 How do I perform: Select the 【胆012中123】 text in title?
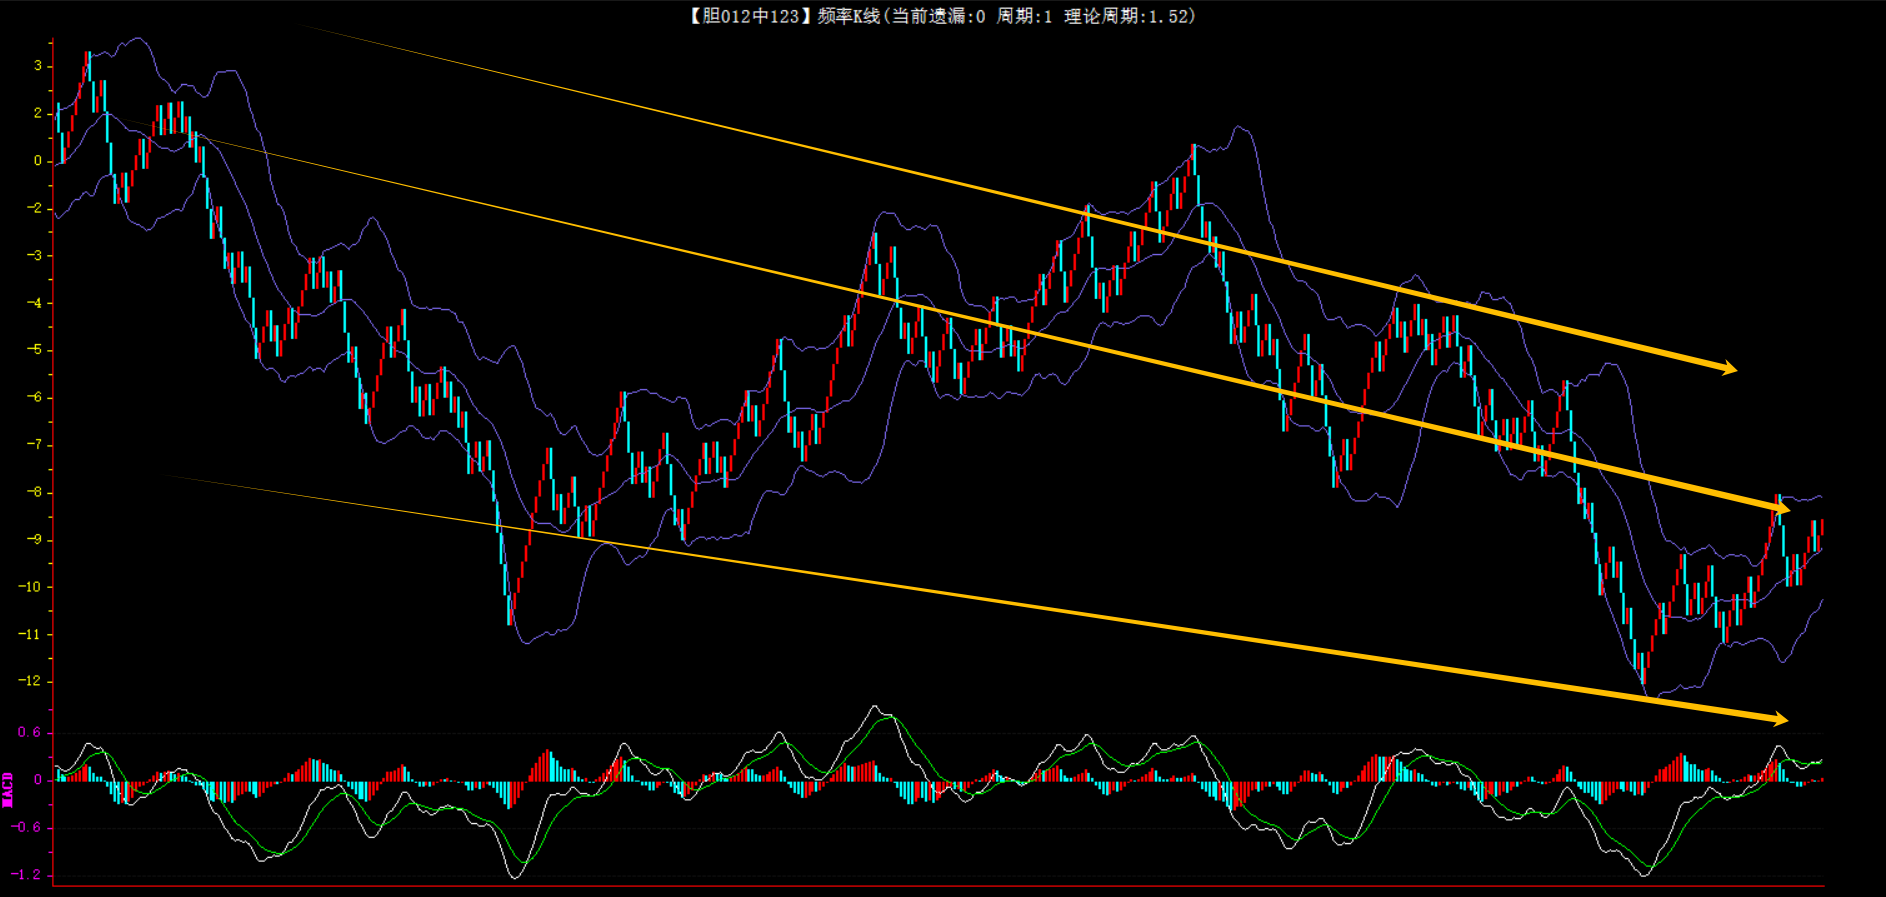(745, 16)
